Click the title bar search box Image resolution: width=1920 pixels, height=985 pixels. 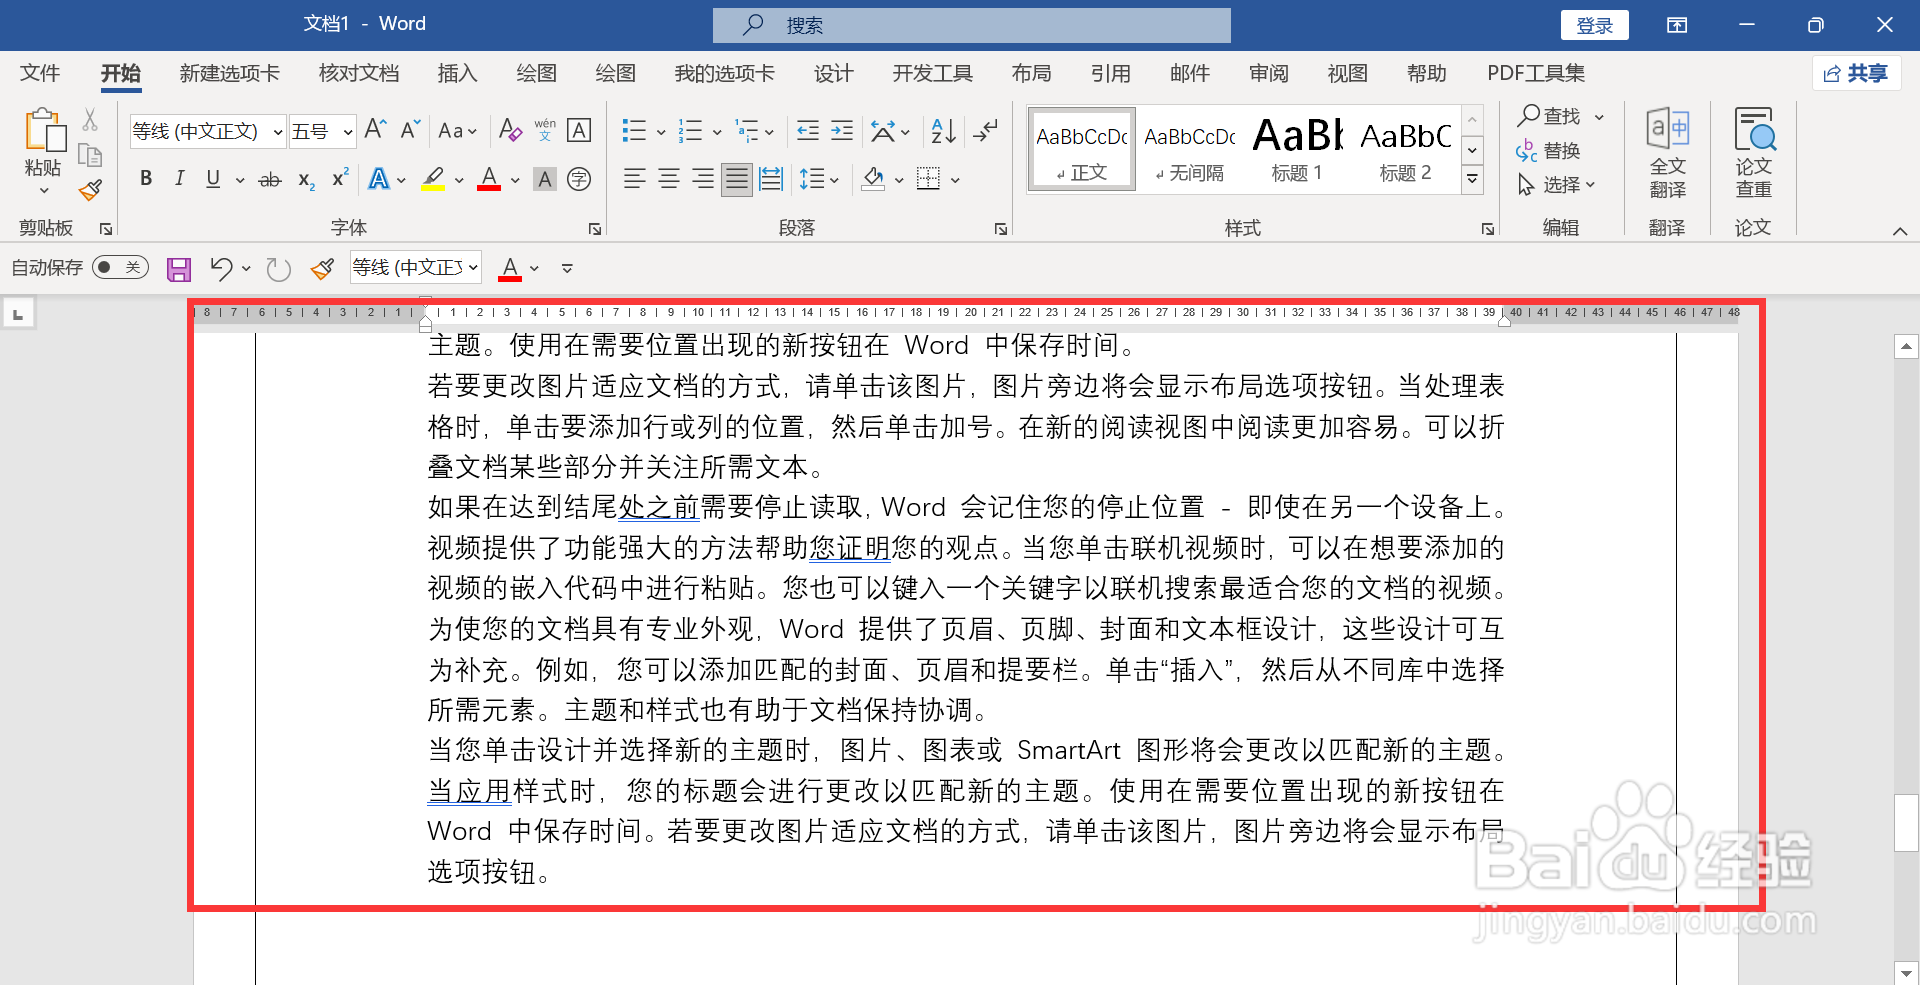point(971,25)
